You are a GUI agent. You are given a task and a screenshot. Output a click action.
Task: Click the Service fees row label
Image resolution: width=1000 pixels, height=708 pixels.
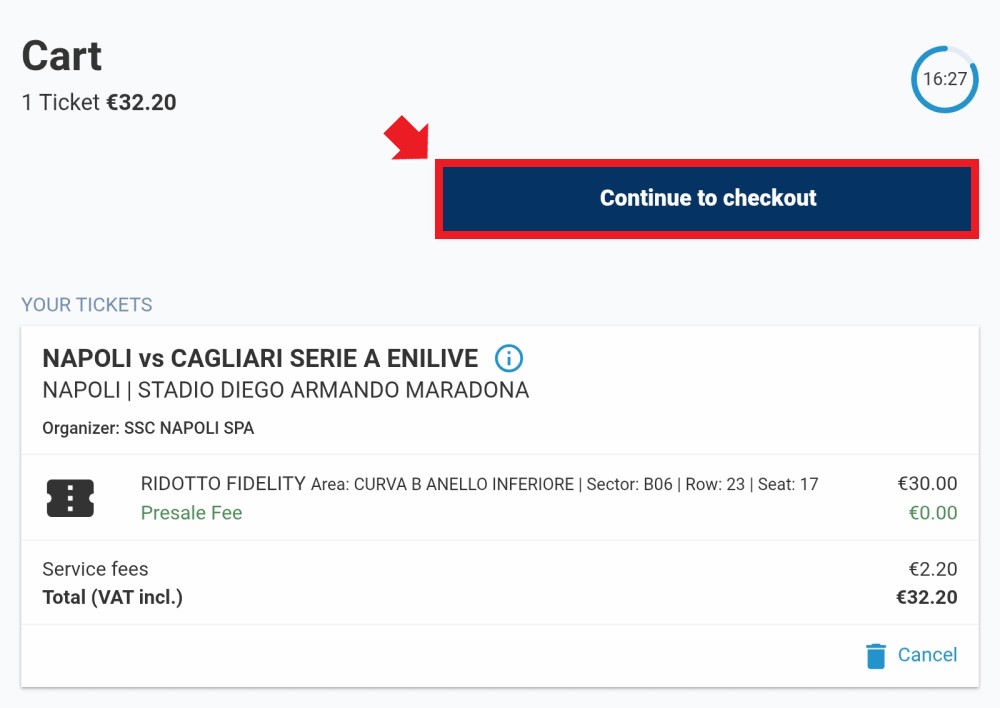(x=95, y=569)
